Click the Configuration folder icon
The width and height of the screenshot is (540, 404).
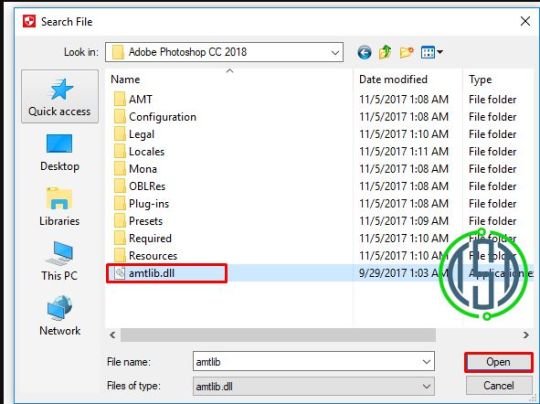click(x=120, y=117)
